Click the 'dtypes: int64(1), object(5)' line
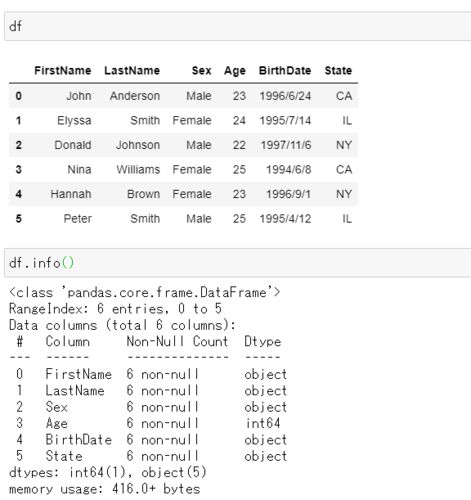 click(x=108, y=472)
